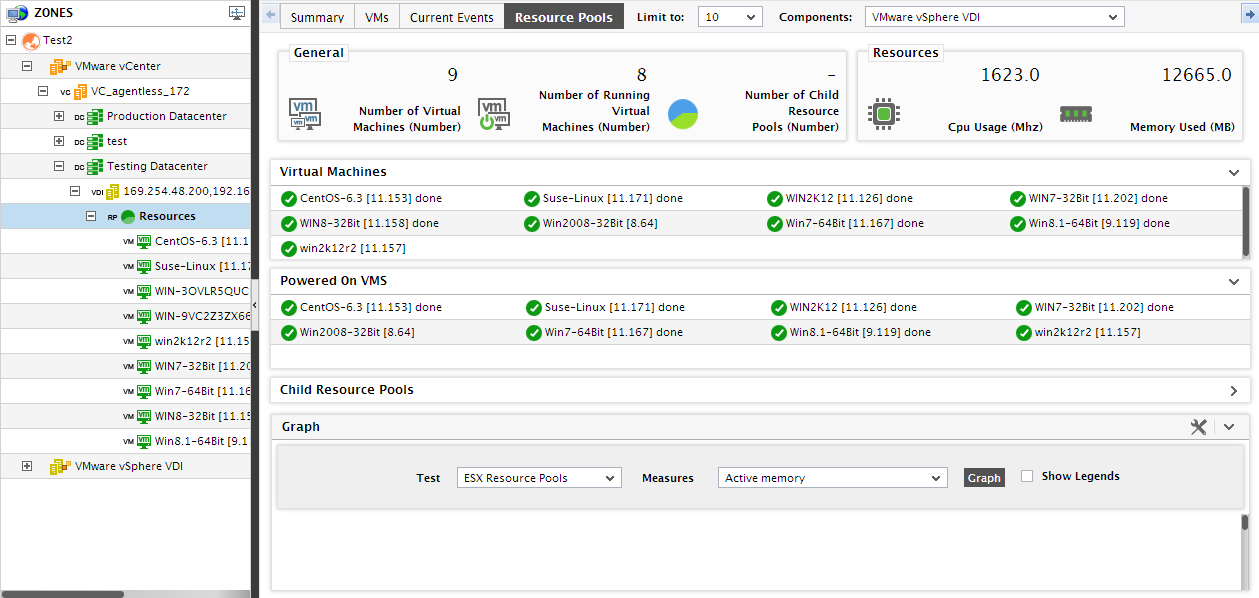The width and height of the screenshot is (1259, 598).
Task: Select Win8.1-64Bit in the zones tree
Action: coord(202,441)
